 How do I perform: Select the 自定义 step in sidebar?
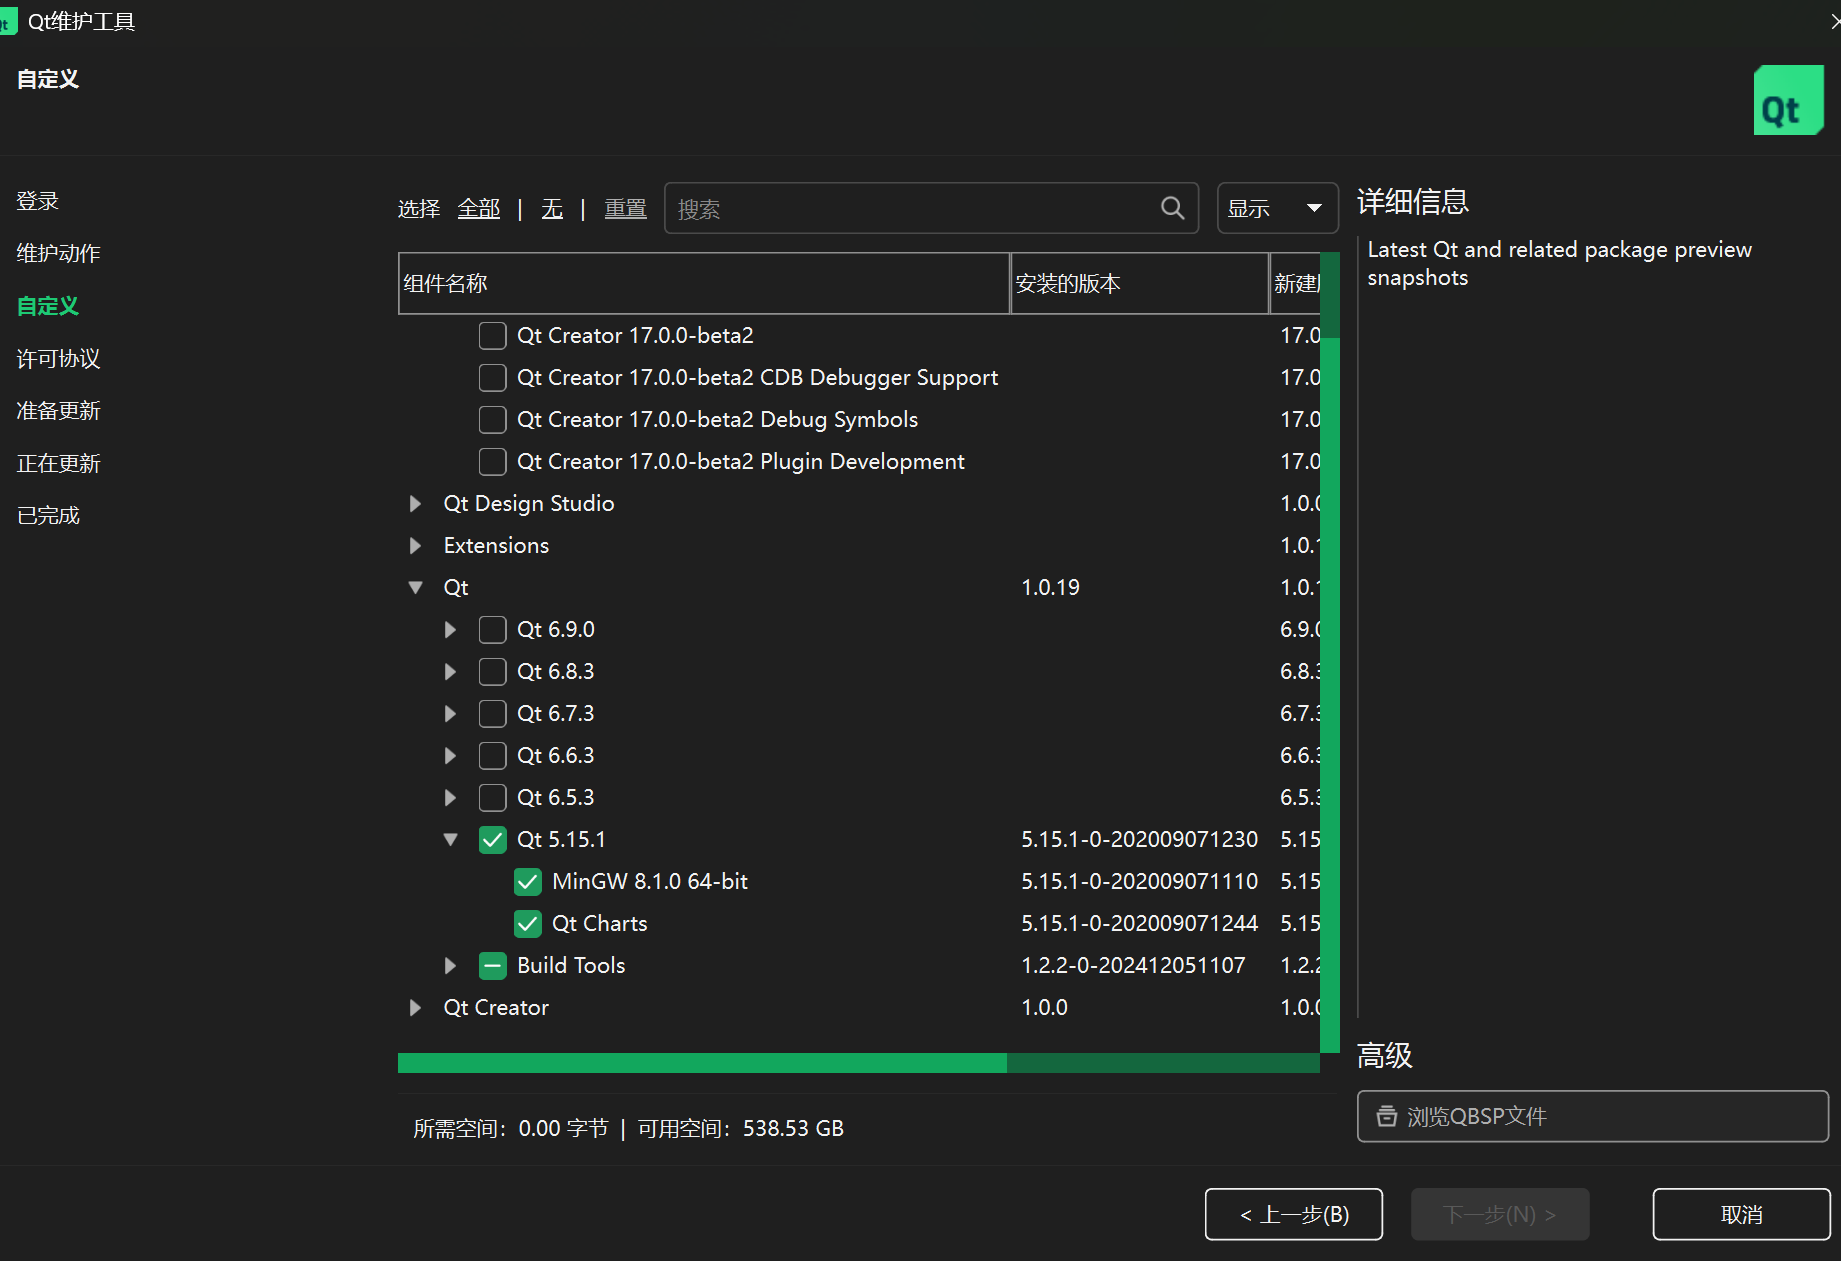pyautogui.click(x=48, y=306)
